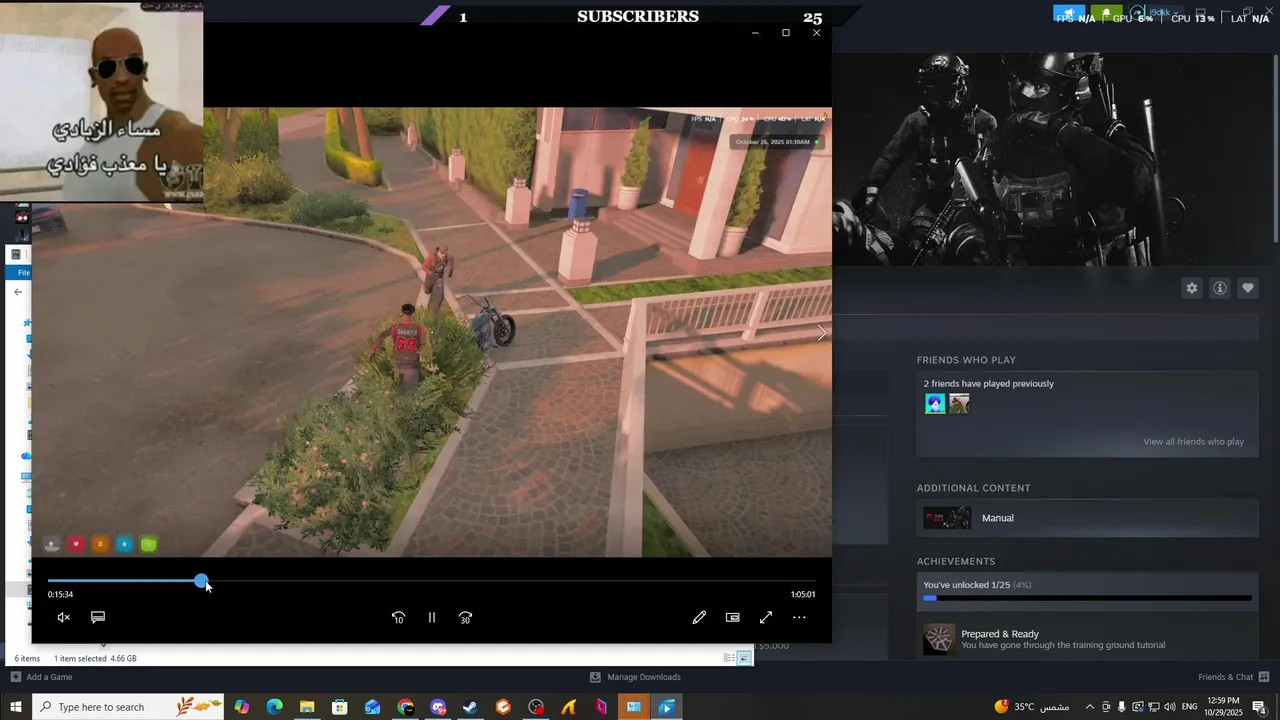The width and height of the screenshot is (1280, 720).
Task: Click the gray player icon in game overlay
Action: coord(52,544)
